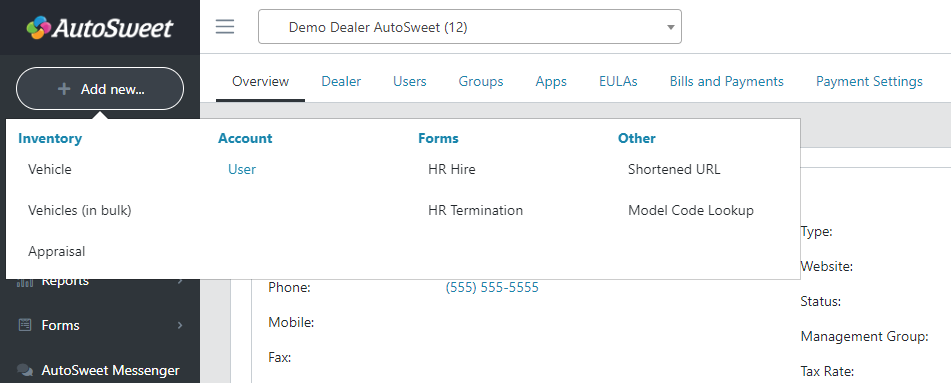Choose Vehicle under Inventory
This screenshot has width=951, height=383.
click(x=50, y=169)
